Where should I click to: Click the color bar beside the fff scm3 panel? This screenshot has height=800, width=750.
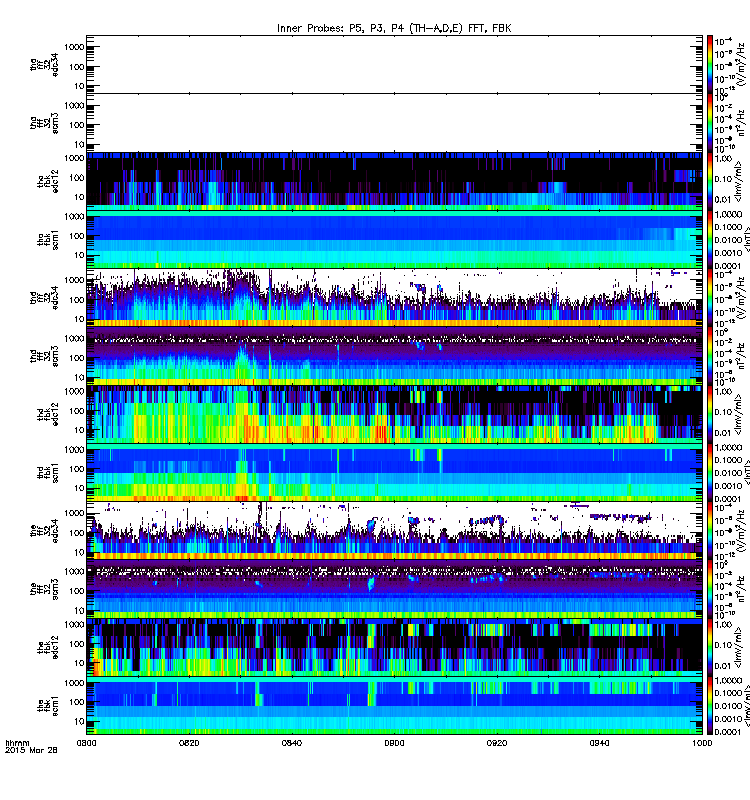tap(710, 589)
